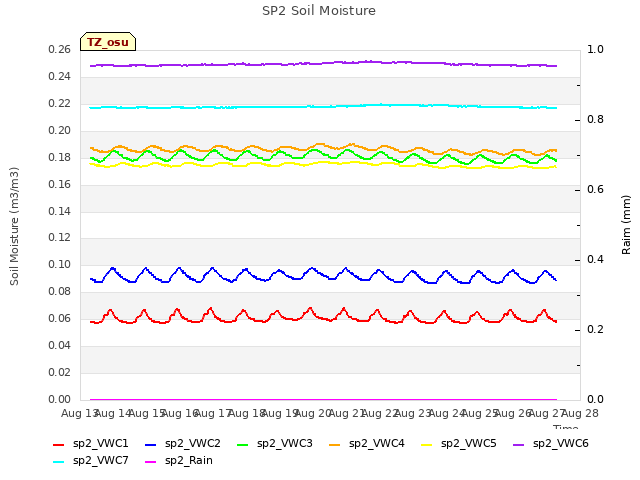Click the 0.0 right axis tick label
This screenshot has width=640, height=480.
tap(595, 400)
